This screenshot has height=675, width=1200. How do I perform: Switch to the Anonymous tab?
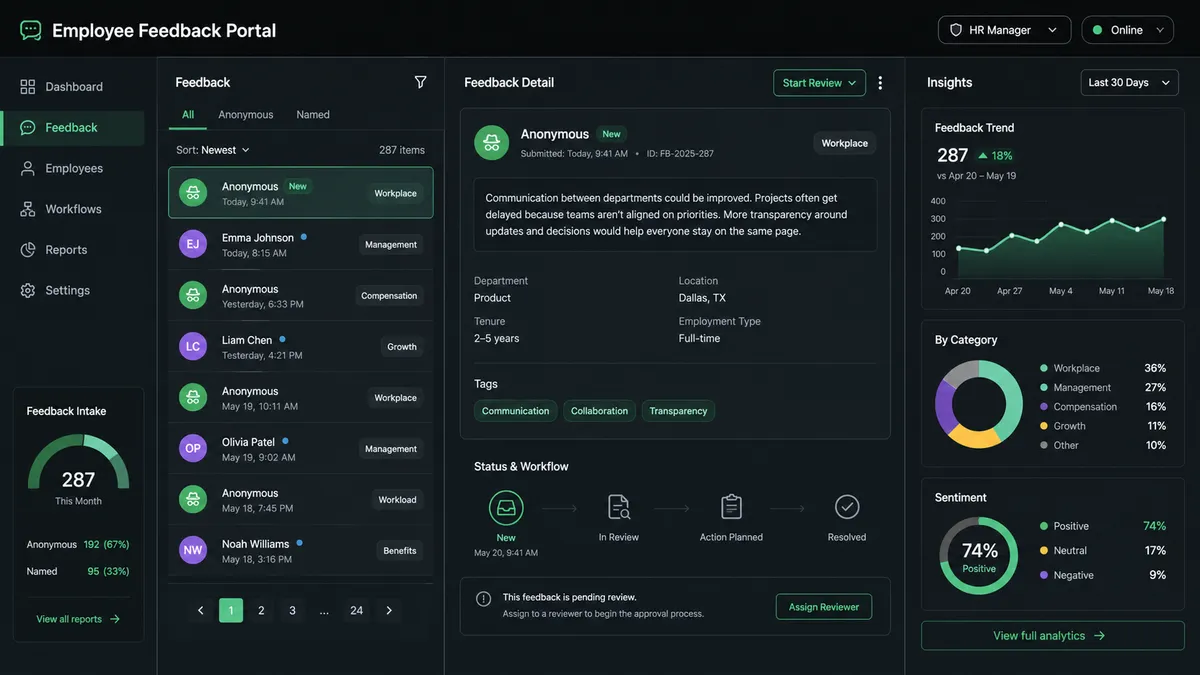246,115
